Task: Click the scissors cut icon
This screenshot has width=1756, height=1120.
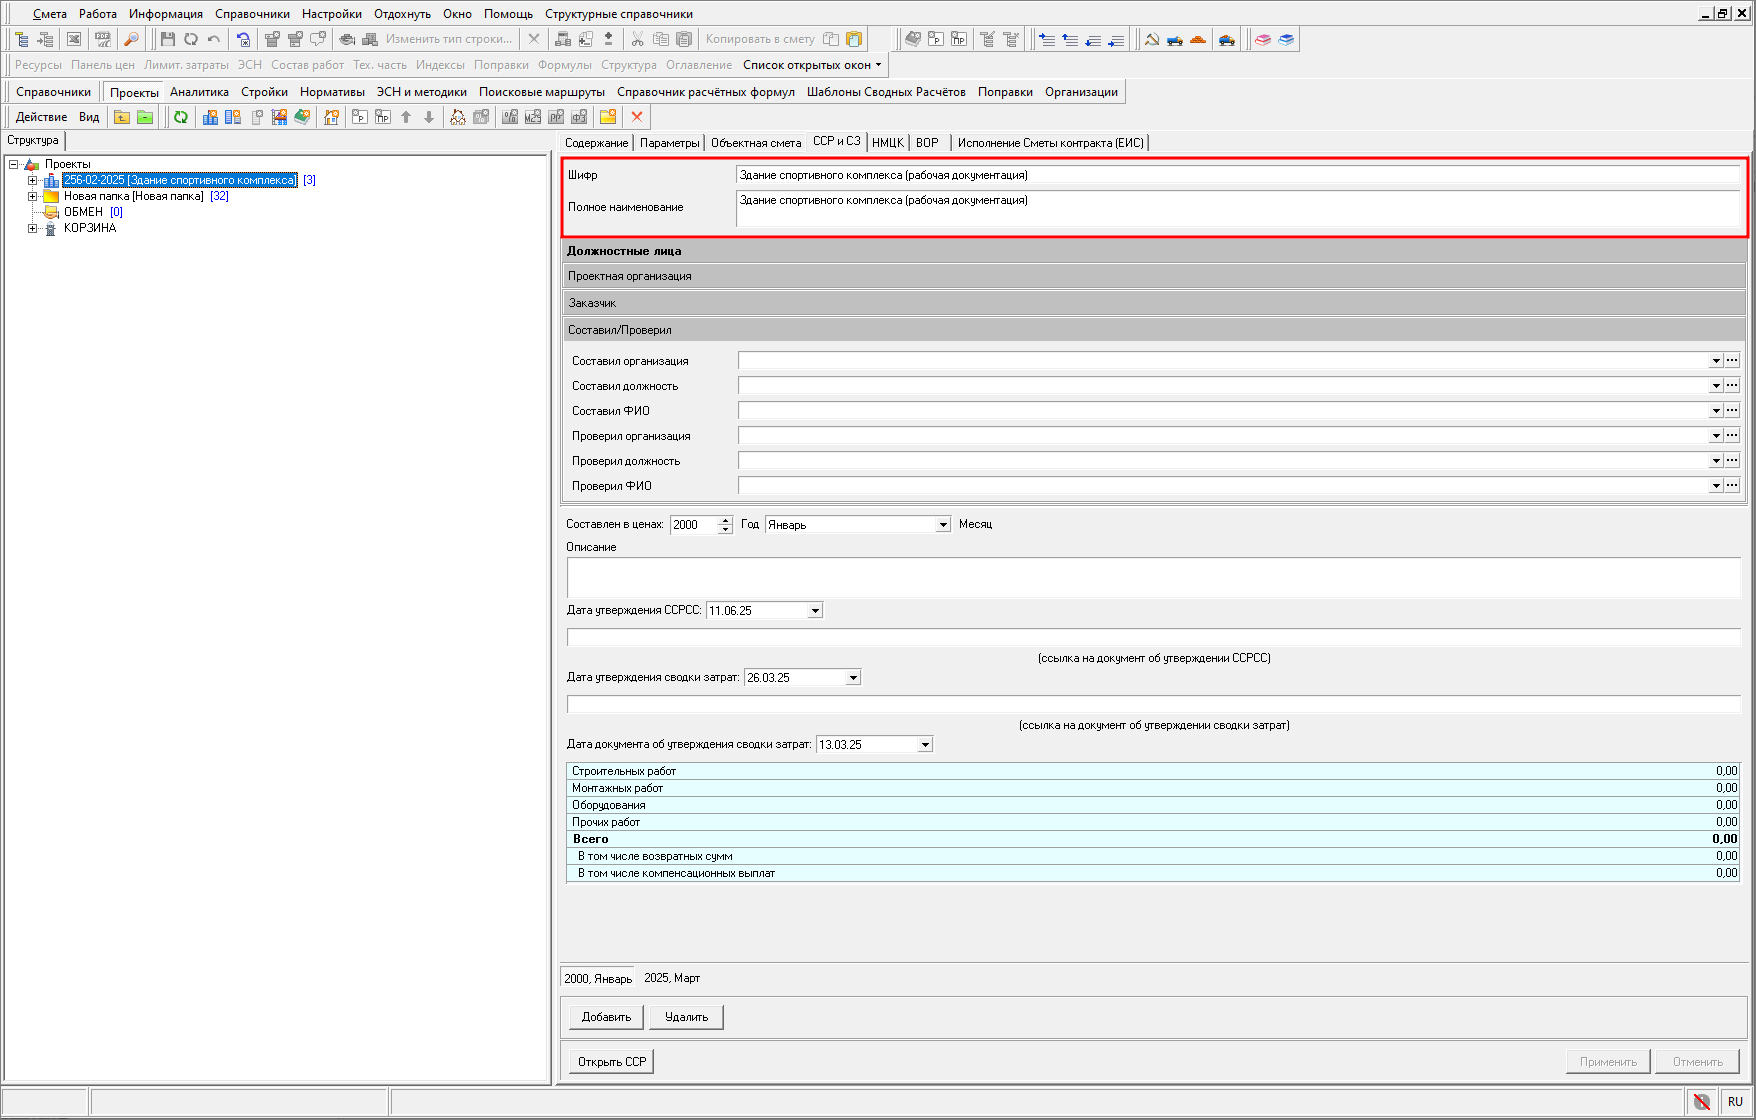Action: [x=637, y=39]
